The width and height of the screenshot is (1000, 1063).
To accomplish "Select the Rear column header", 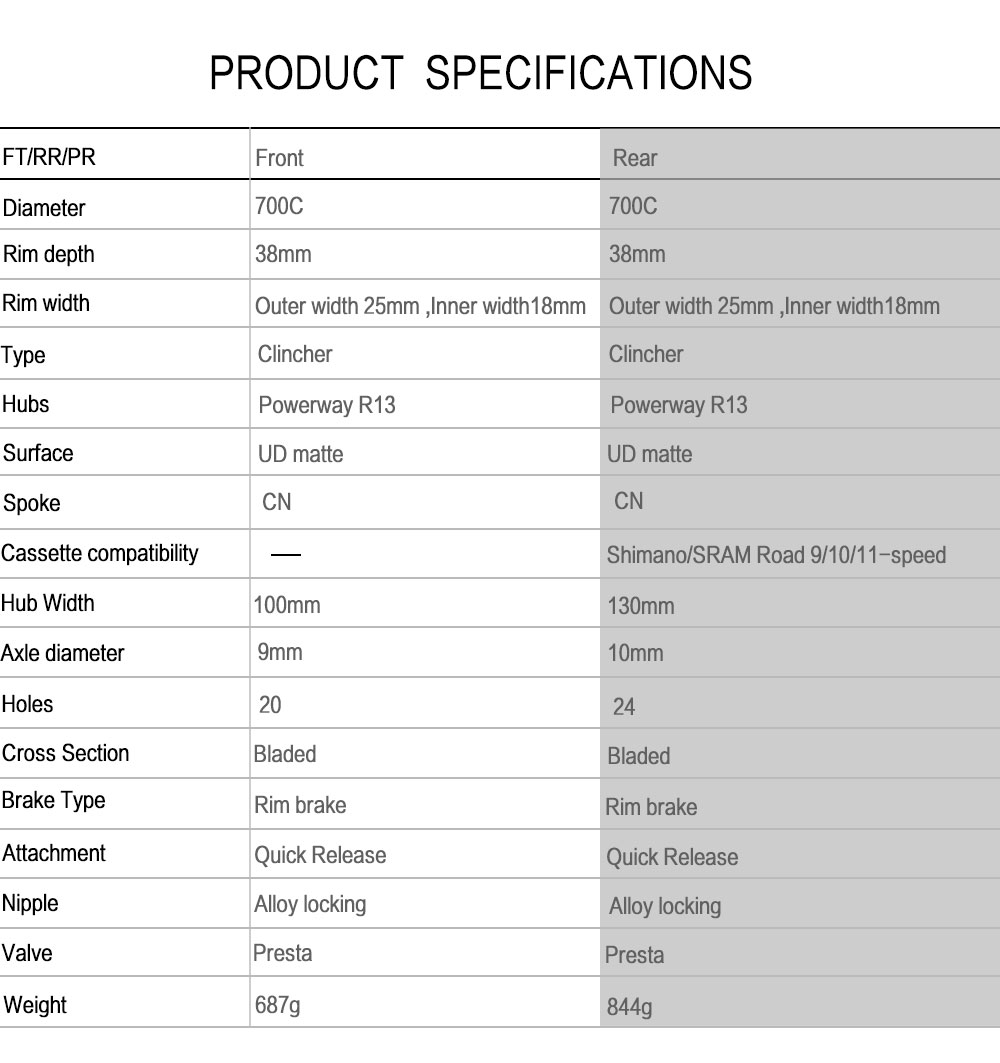I will (635, 158).
